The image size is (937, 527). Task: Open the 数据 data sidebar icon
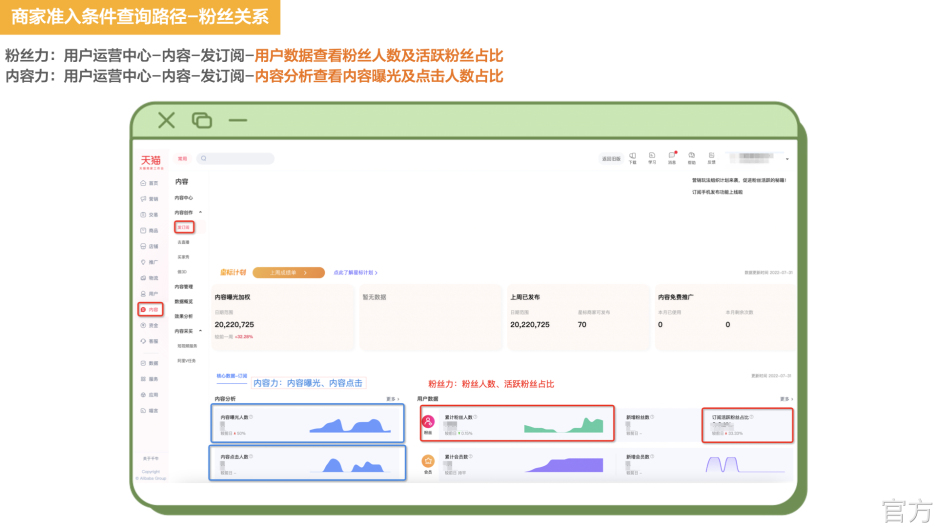coord(149,363)
